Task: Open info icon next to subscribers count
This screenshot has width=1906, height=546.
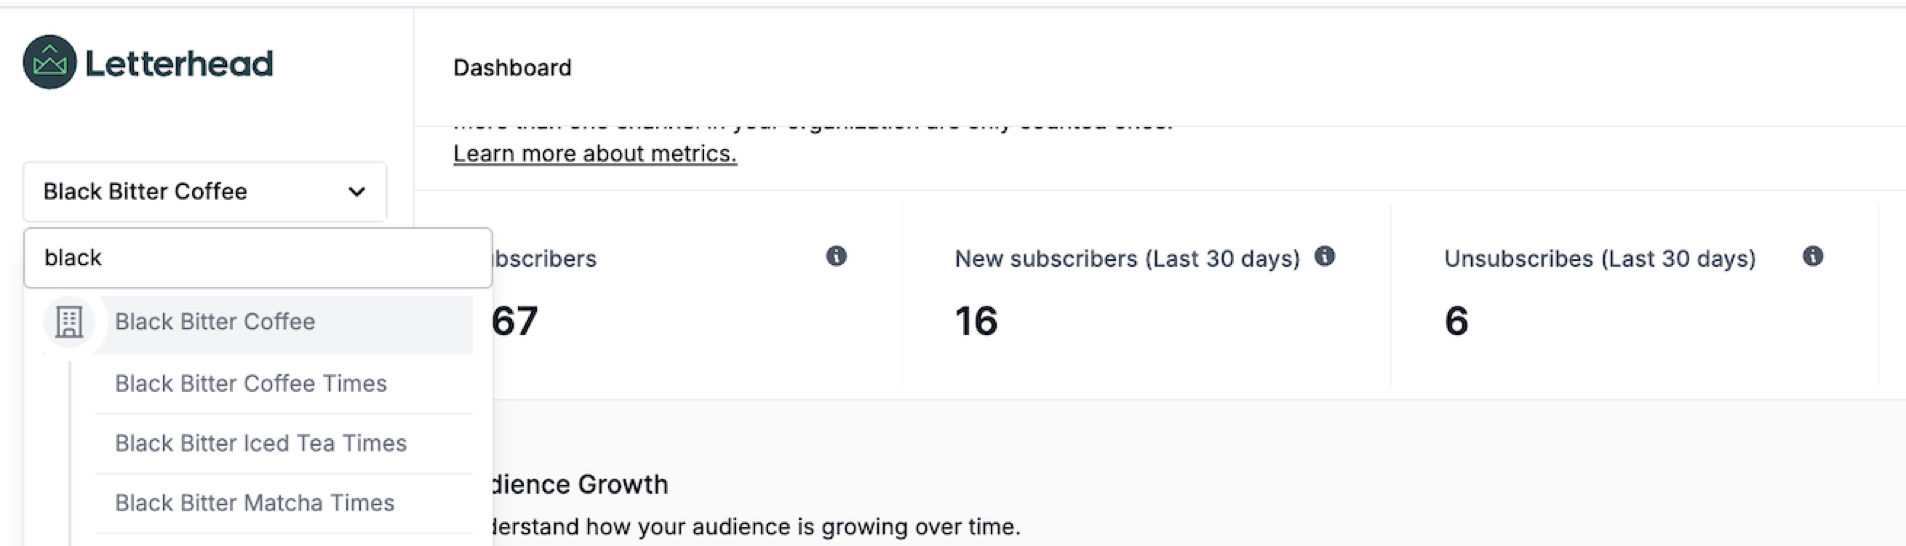Action: 836,256
